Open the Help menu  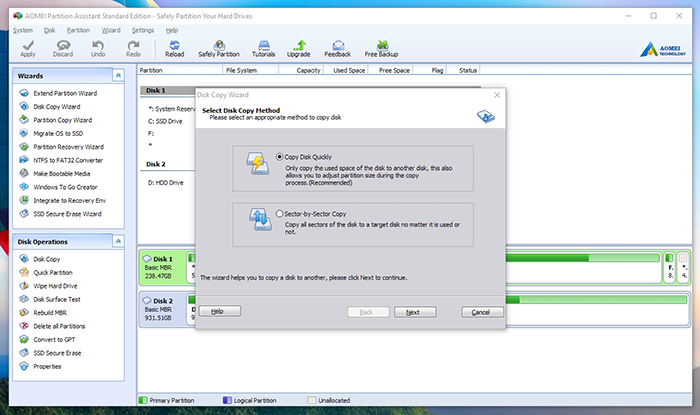pyautogui.click(x=172, y=30)
